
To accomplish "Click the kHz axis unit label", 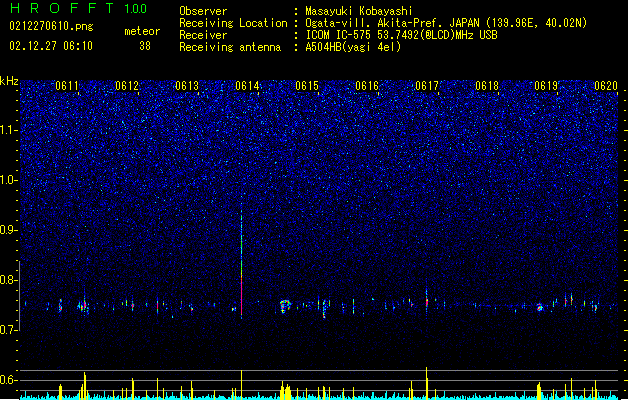I will click(x=9, y=81).
